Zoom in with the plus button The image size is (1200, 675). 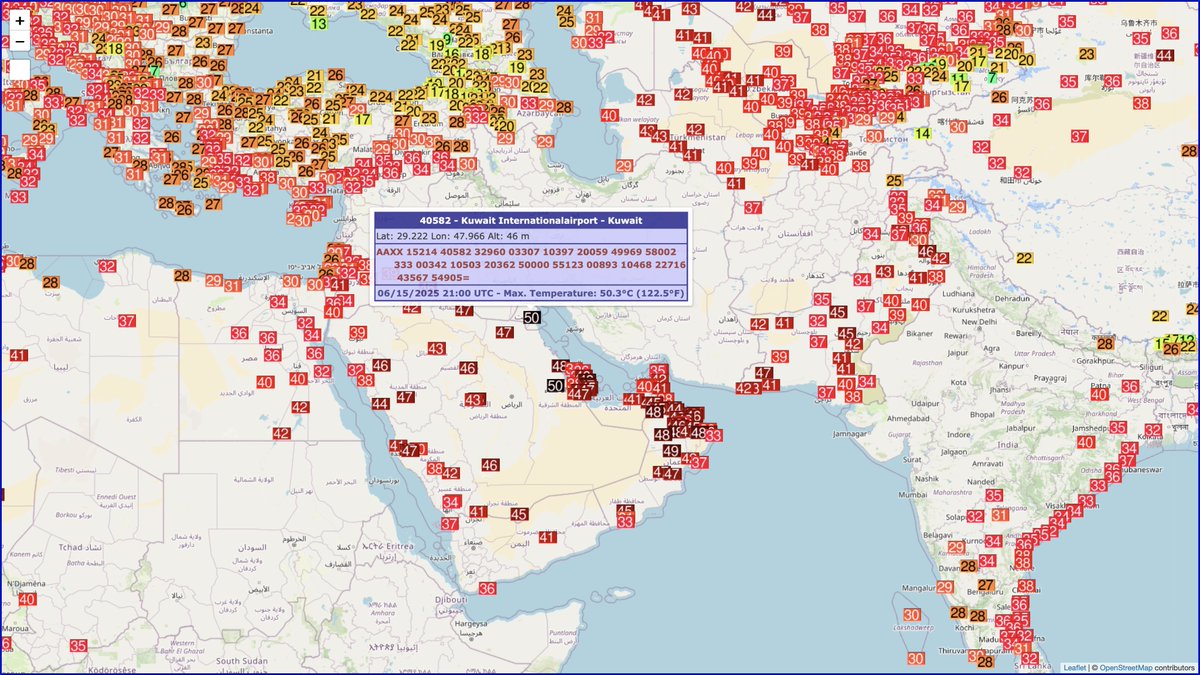pyautogui.click(x=20, y=20)
